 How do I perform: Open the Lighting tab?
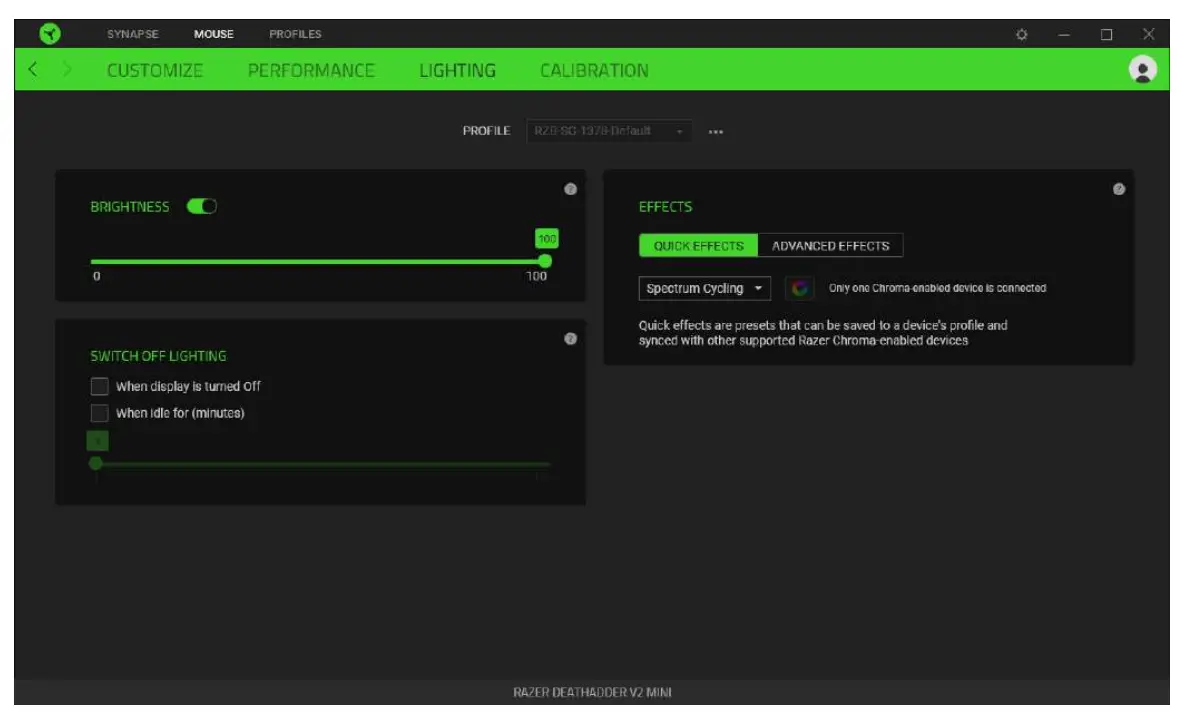tap(458, 70)
